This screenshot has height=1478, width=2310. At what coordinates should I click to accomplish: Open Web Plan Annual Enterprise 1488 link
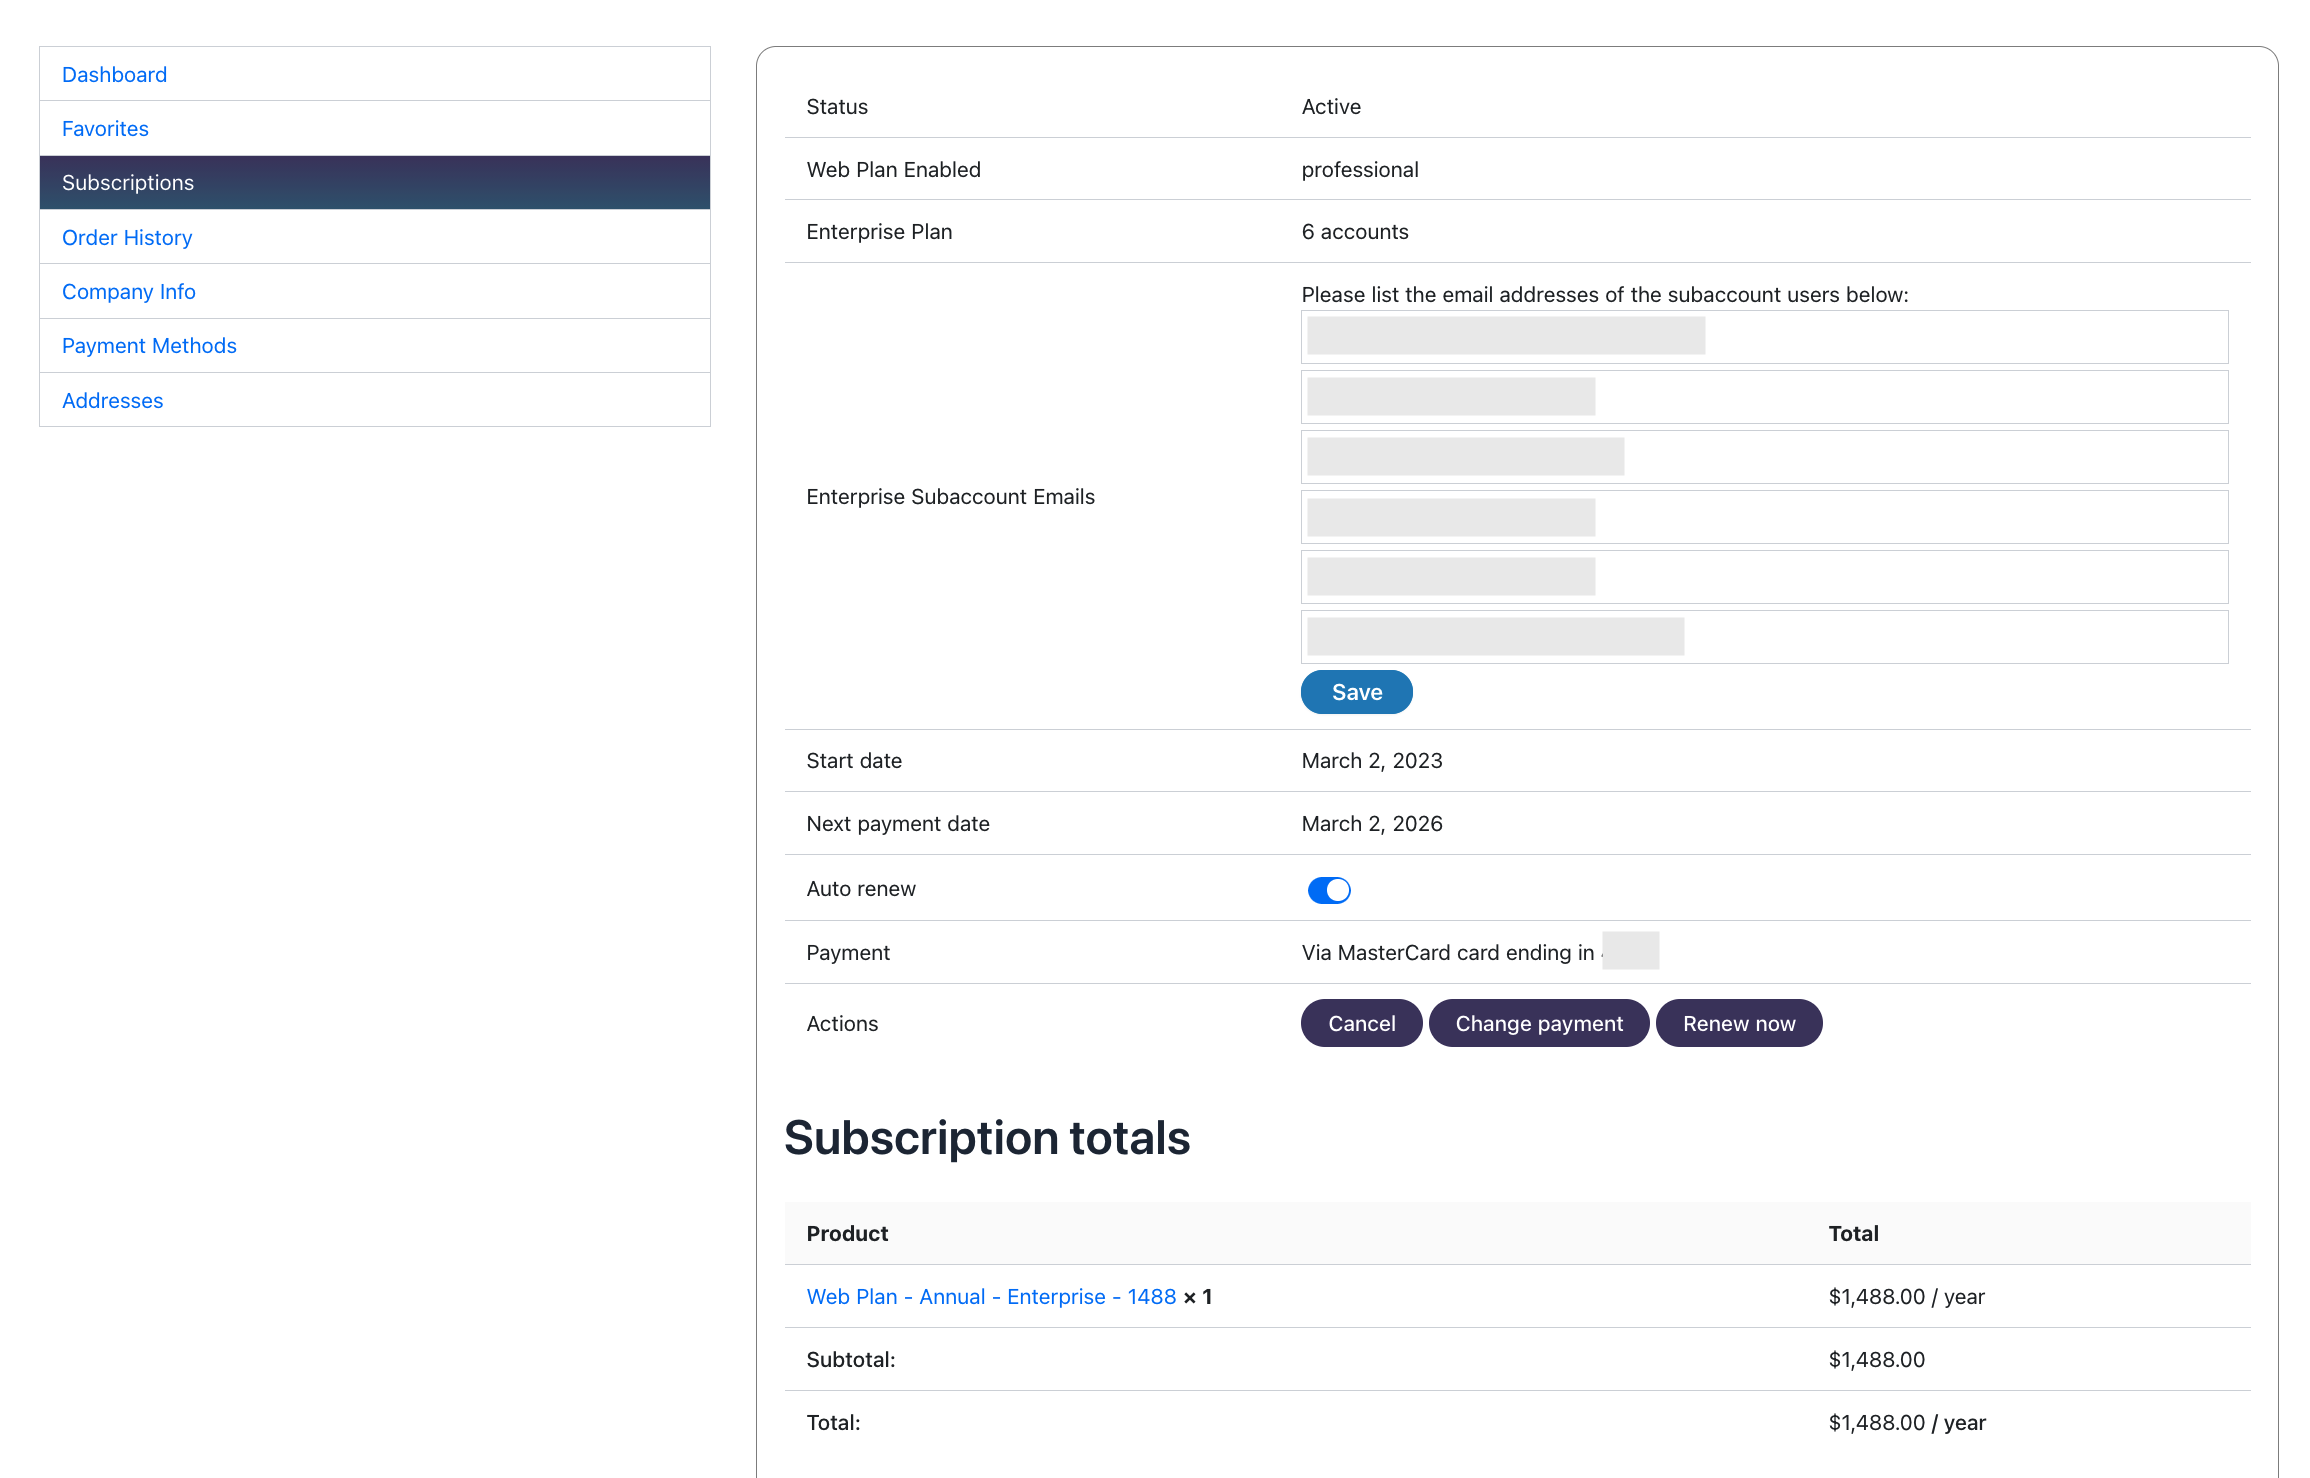click(x=990, y=1297)
